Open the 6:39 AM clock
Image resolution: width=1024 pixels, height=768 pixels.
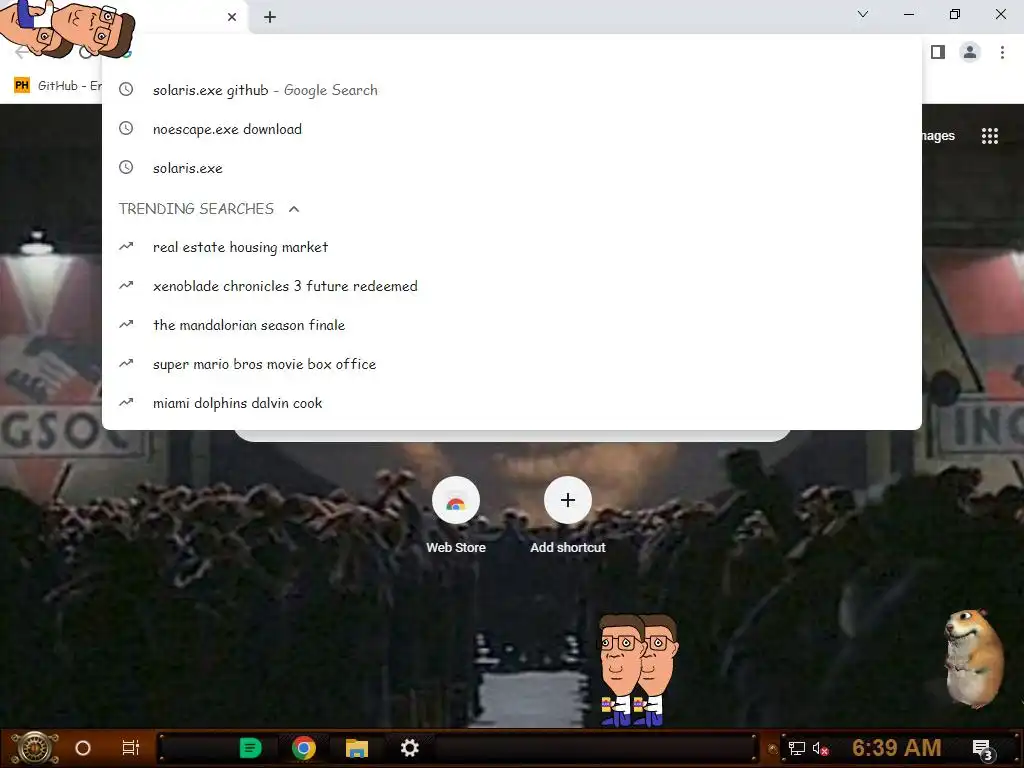tap(897, 748)
